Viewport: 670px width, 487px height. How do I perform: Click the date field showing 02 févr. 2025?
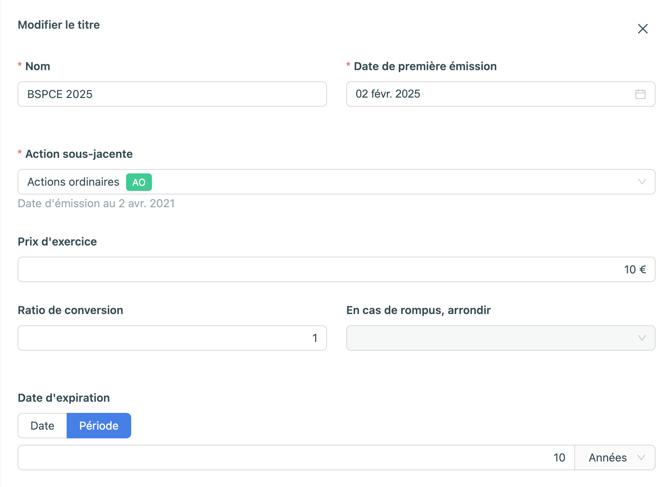[x=490, y=94]
